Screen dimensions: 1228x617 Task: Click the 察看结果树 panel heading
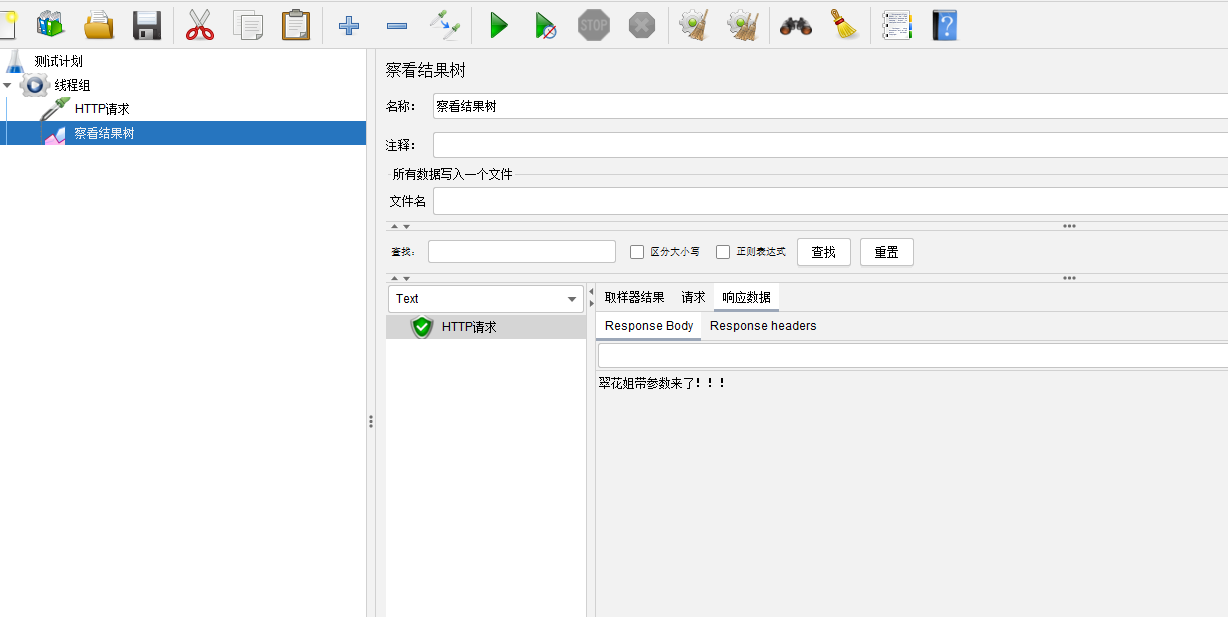(426, 70)
